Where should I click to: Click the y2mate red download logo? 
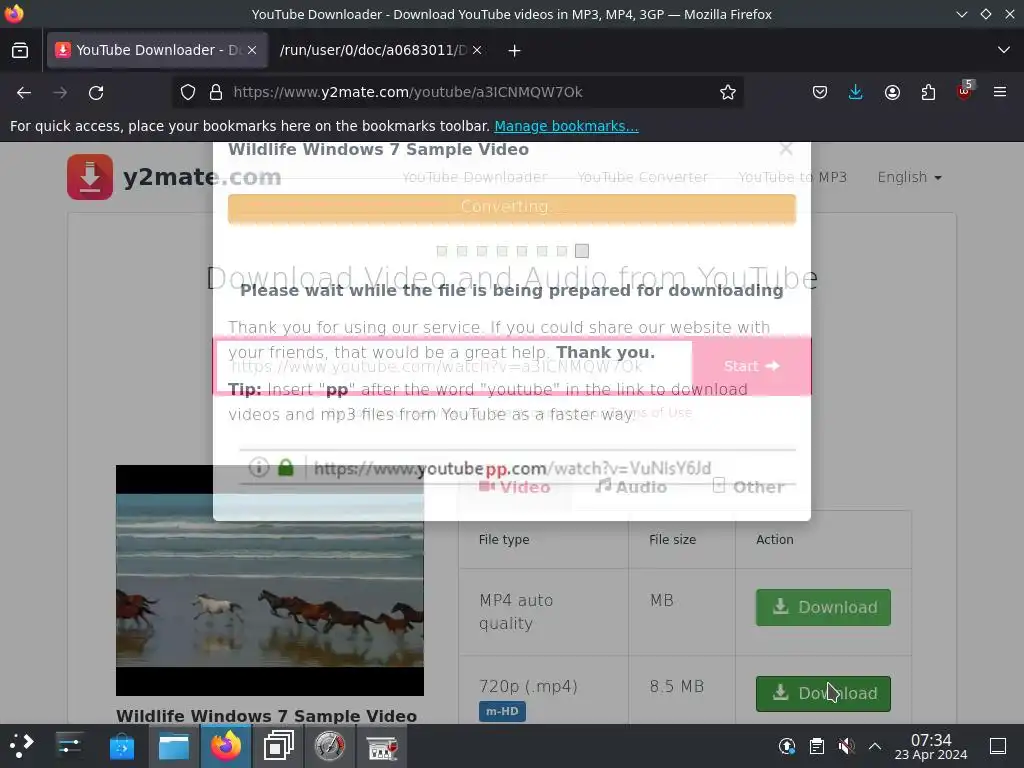tap(90, 177)
